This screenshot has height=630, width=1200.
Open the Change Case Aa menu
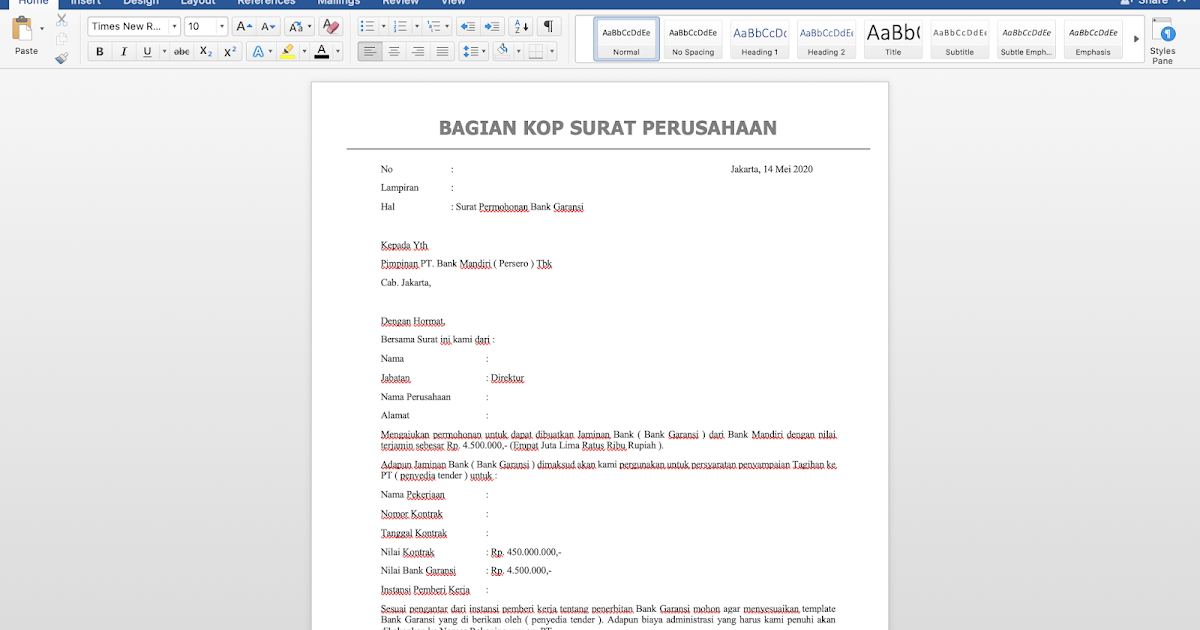pyautogui.click(x=298, y=26)
